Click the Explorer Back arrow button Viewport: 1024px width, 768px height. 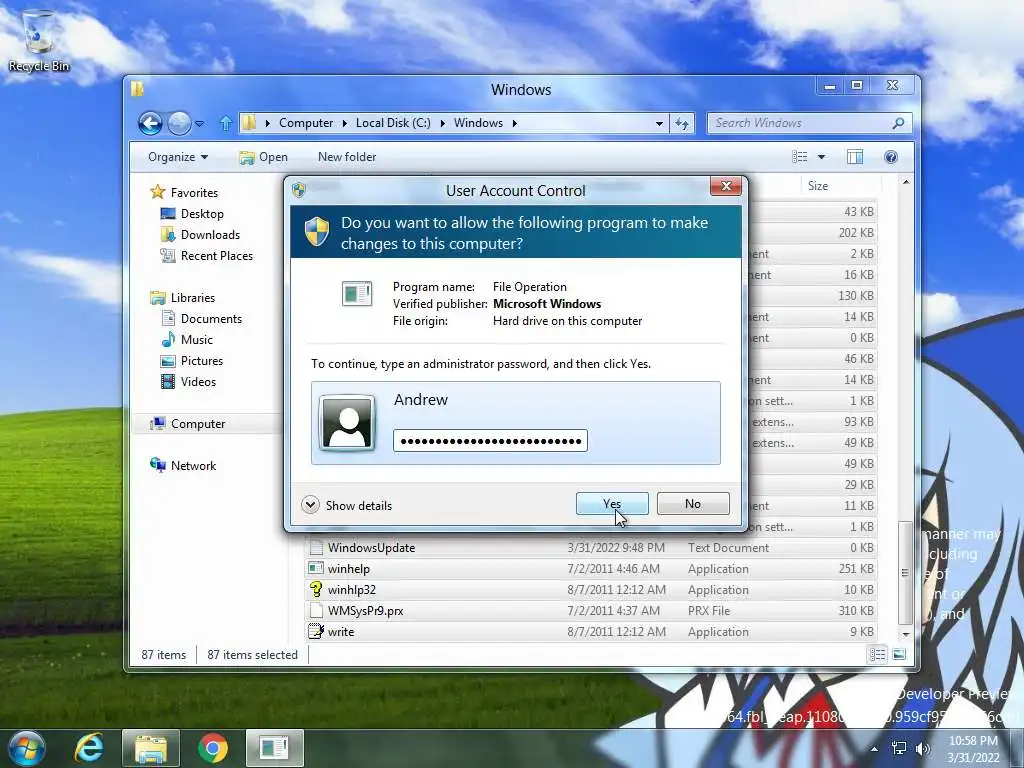click(x=150, y=123)
